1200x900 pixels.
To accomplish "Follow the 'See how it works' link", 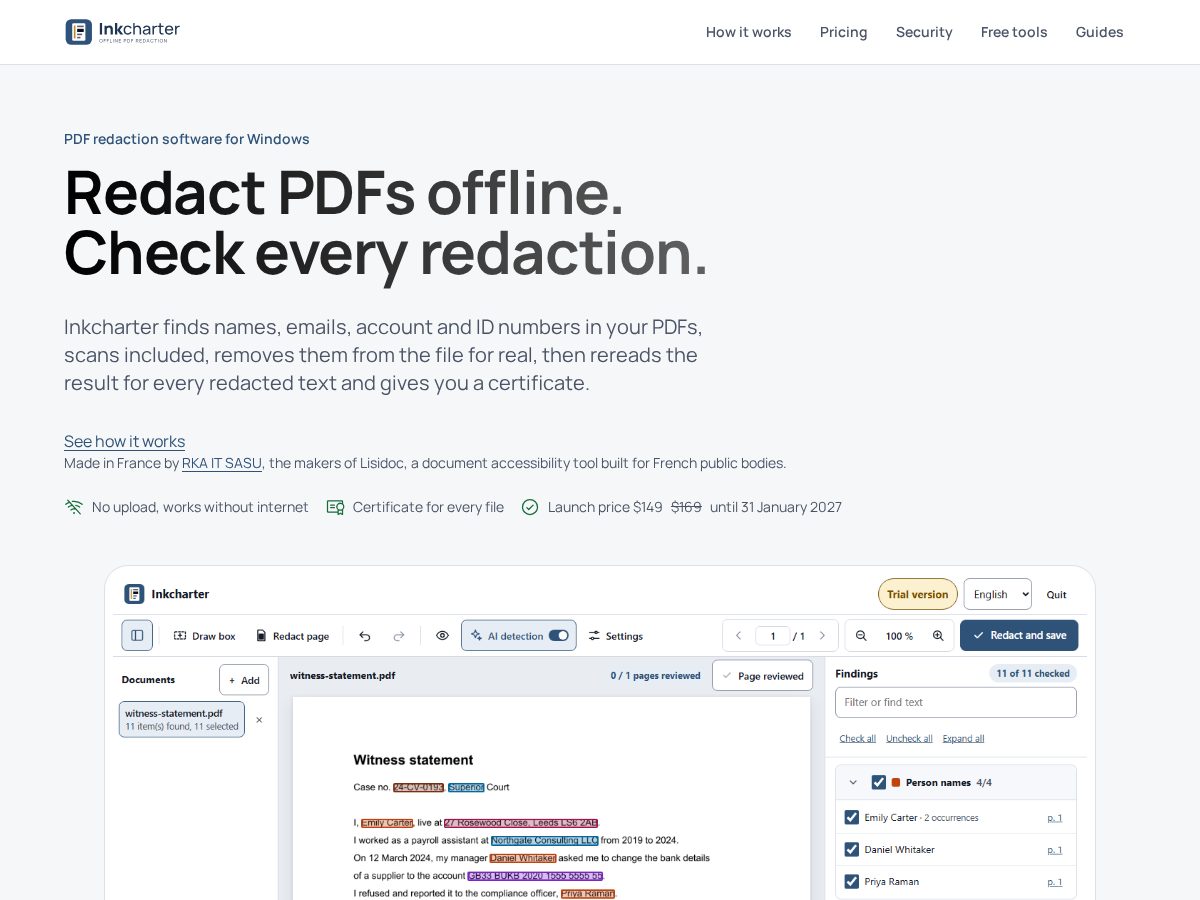I will click(124, 441).
